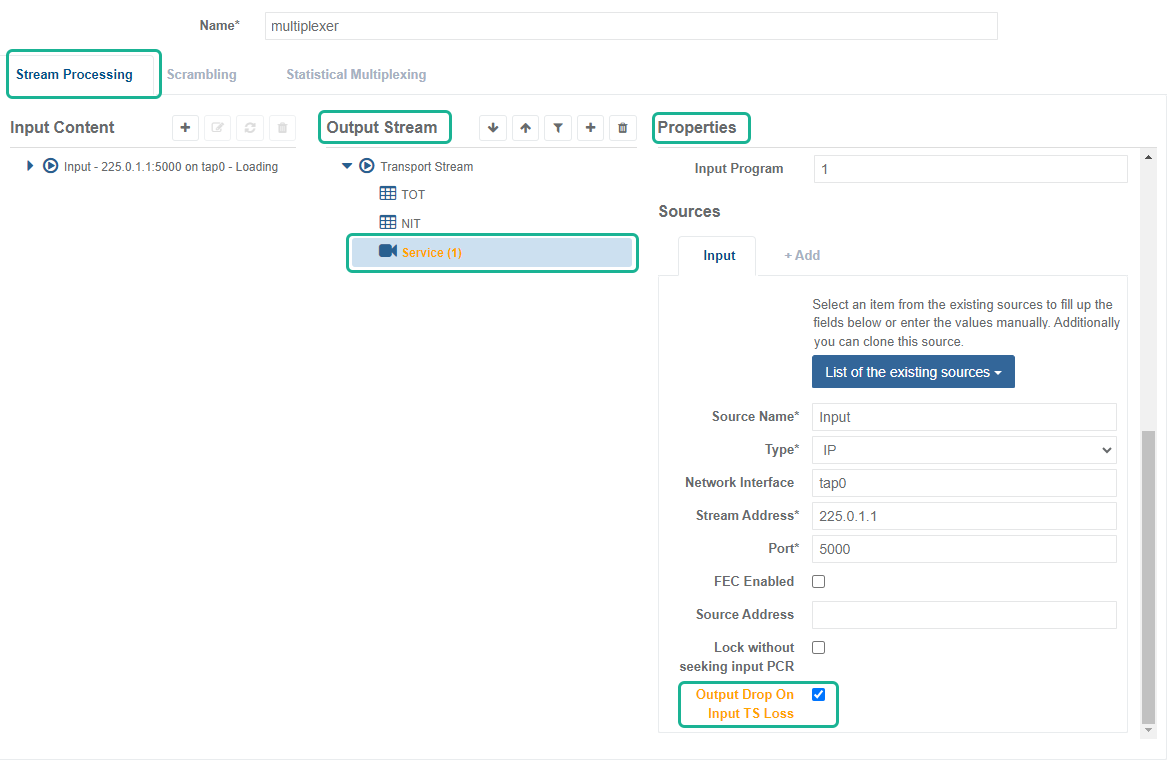The image size is (1175, 768).
Task: Click the move down arrow in Output Stream
Action: pyautogui.click(x=493, y=128)
